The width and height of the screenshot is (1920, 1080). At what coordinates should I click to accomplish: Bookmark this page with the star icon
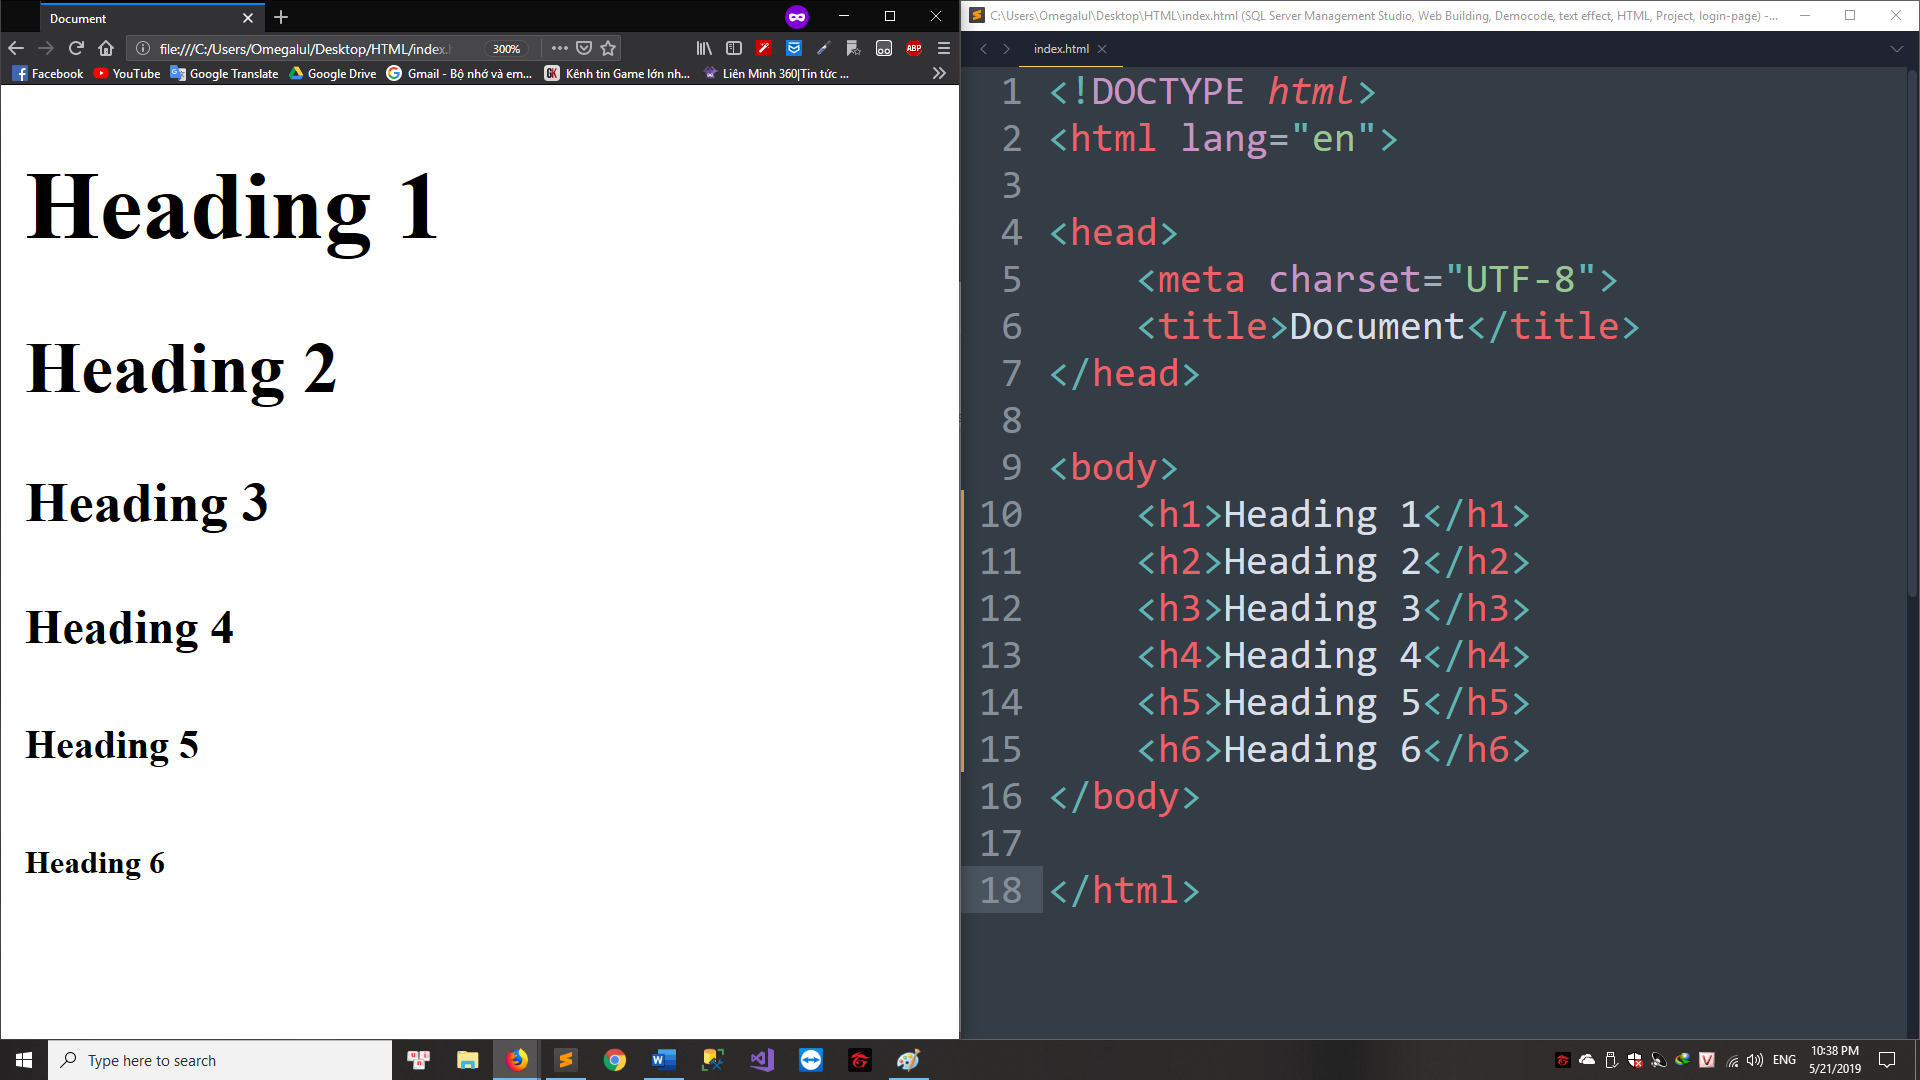[608, 48]
